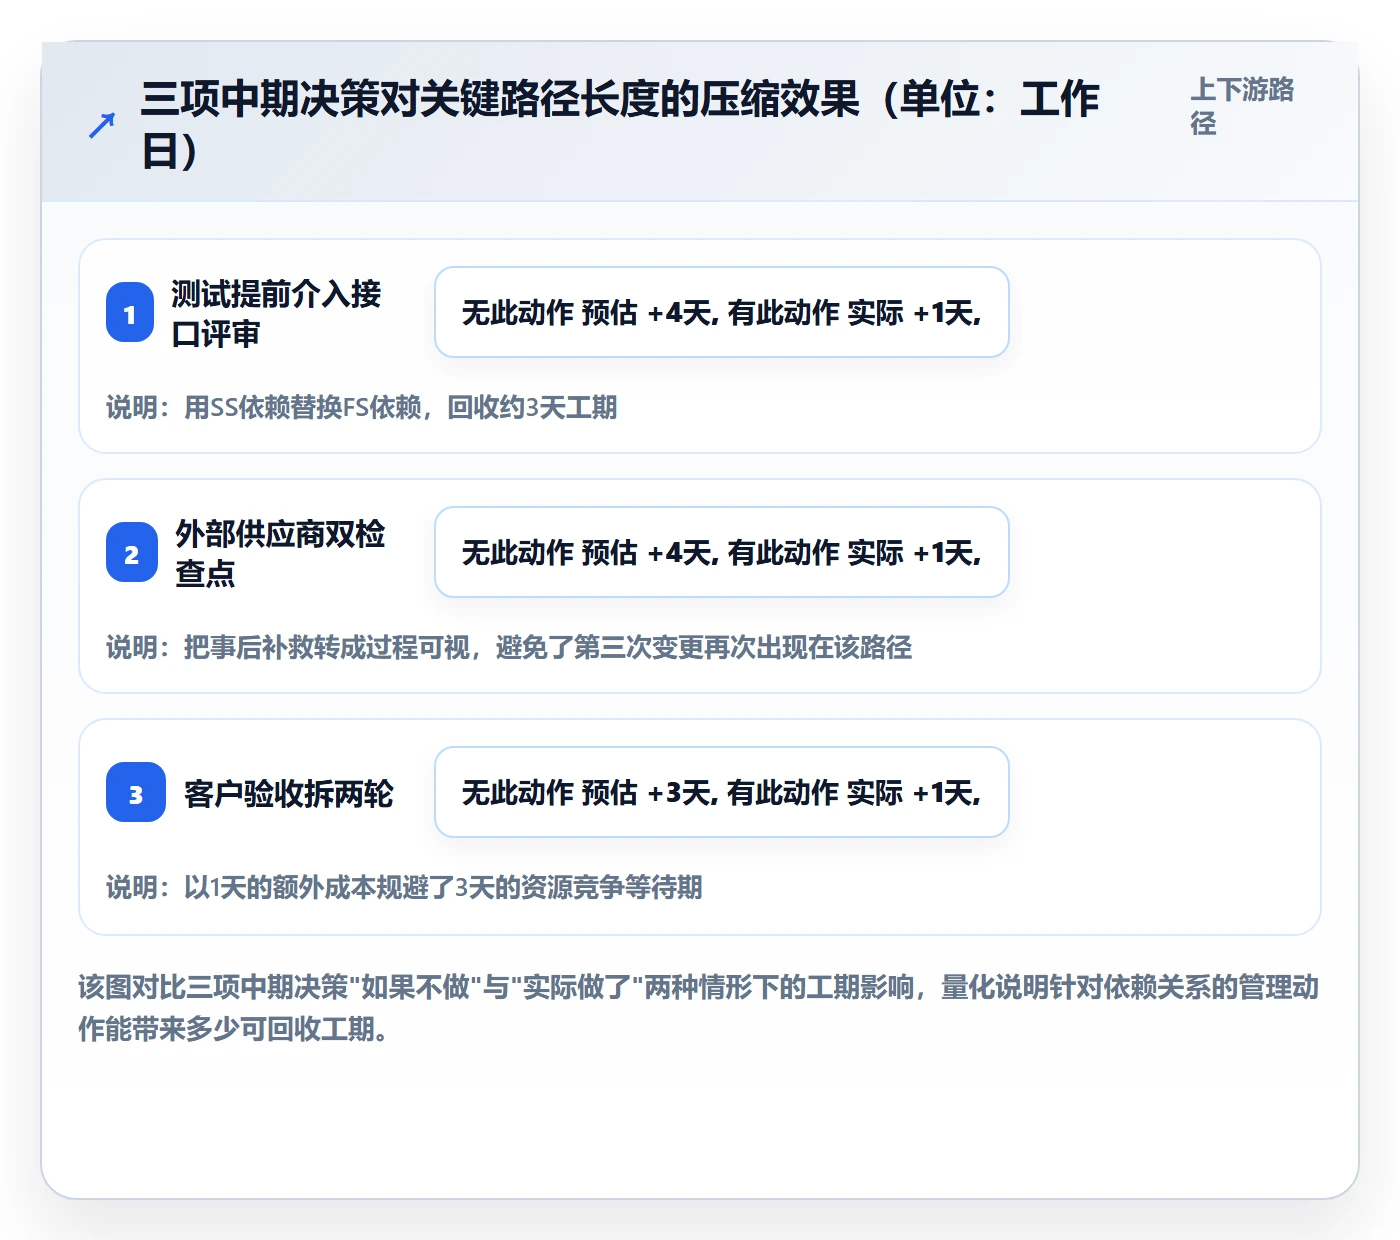The width and height of the screenshot is (1400, 1240).
Task: Click the note 用SS依赖替换FS依赖，回收约3天工期
Action: [362, 407]
